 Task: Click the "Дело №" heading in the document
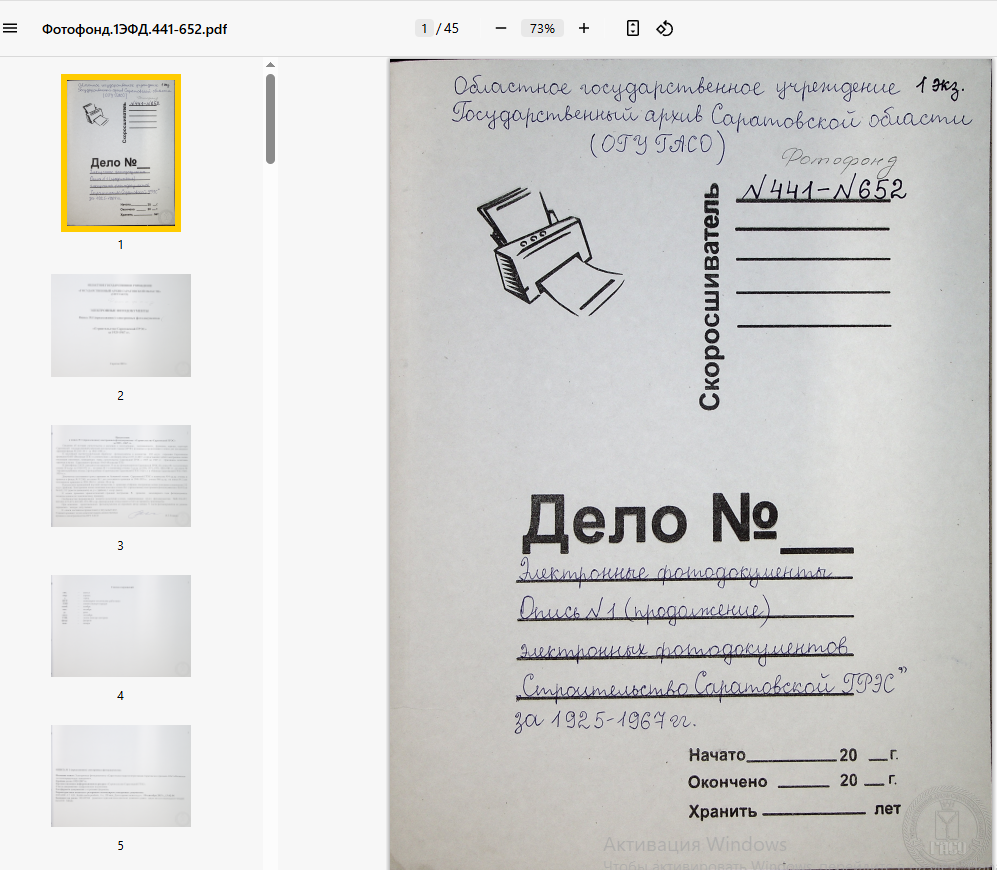point(650,520)
